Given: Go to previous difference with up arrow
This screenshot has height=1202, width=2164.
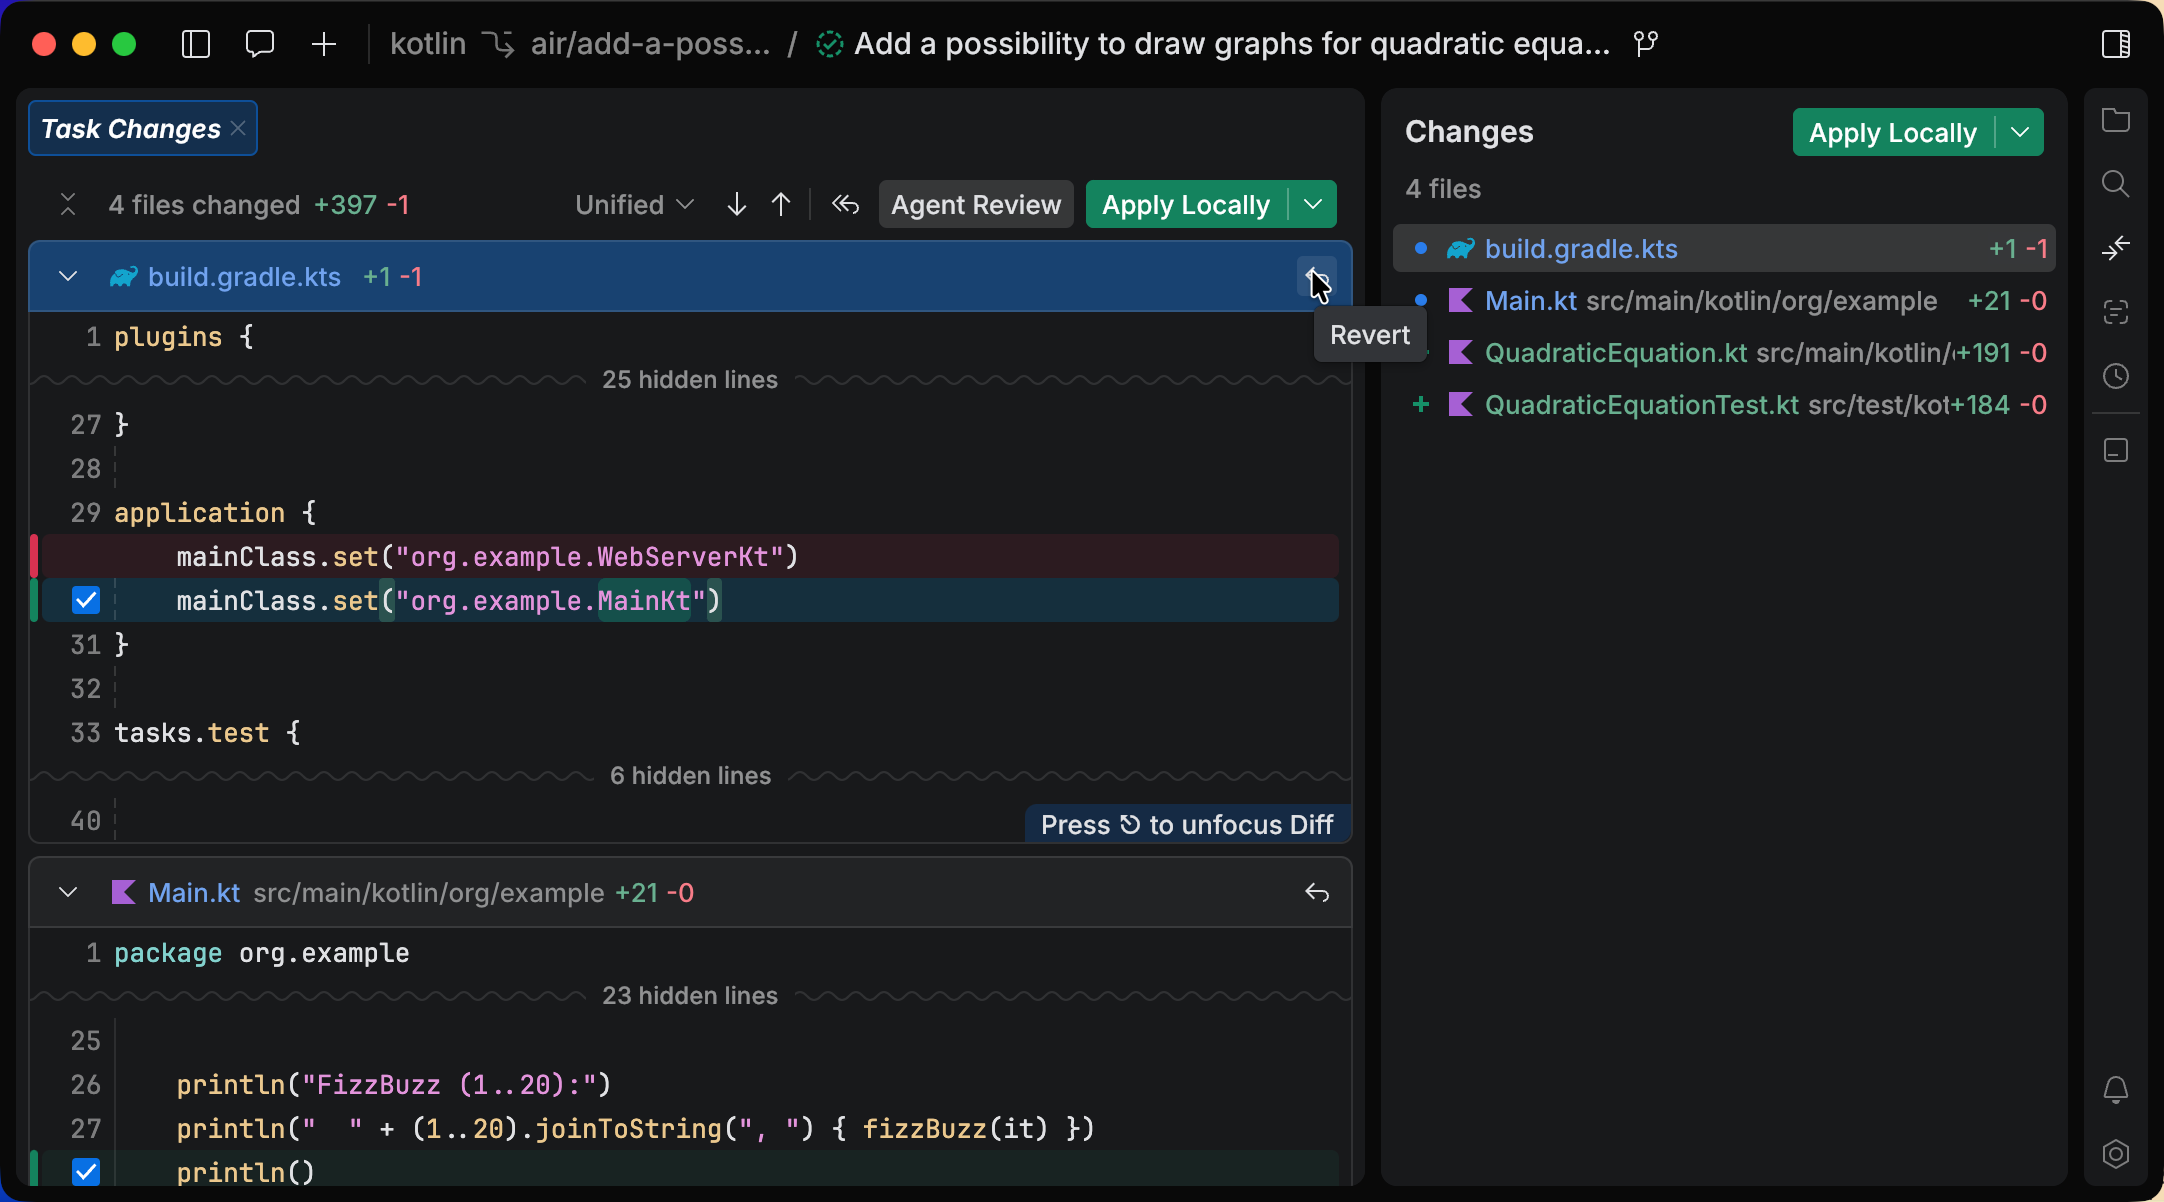Looking at the screenshot, I should (781, 205).
